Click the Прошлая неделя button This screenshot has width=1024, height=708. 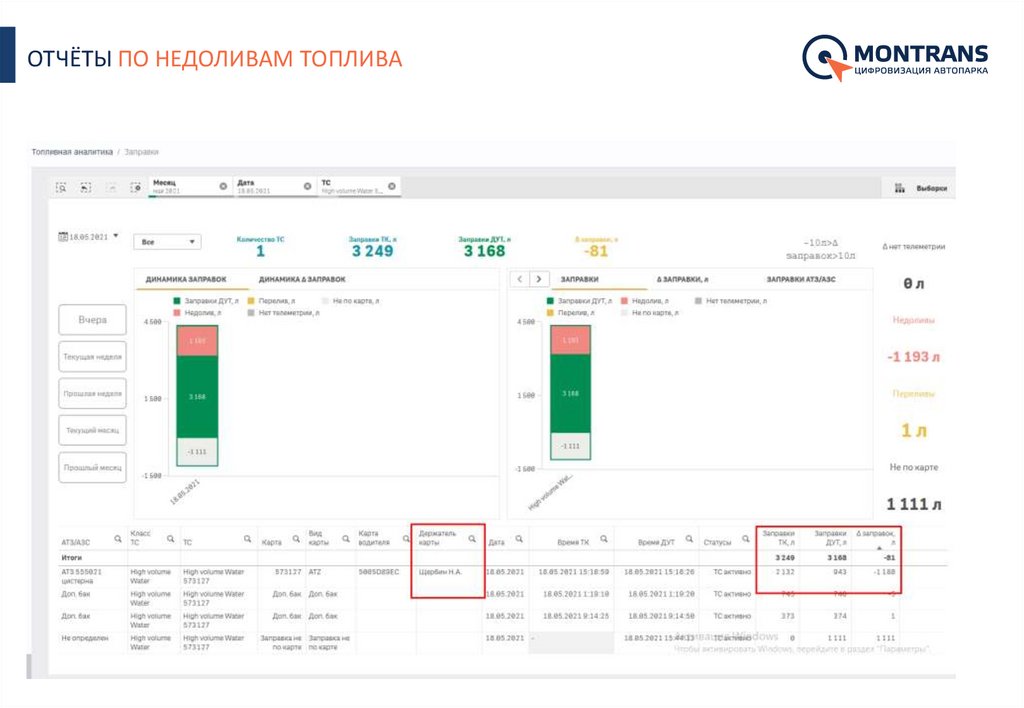pos(91,392)
